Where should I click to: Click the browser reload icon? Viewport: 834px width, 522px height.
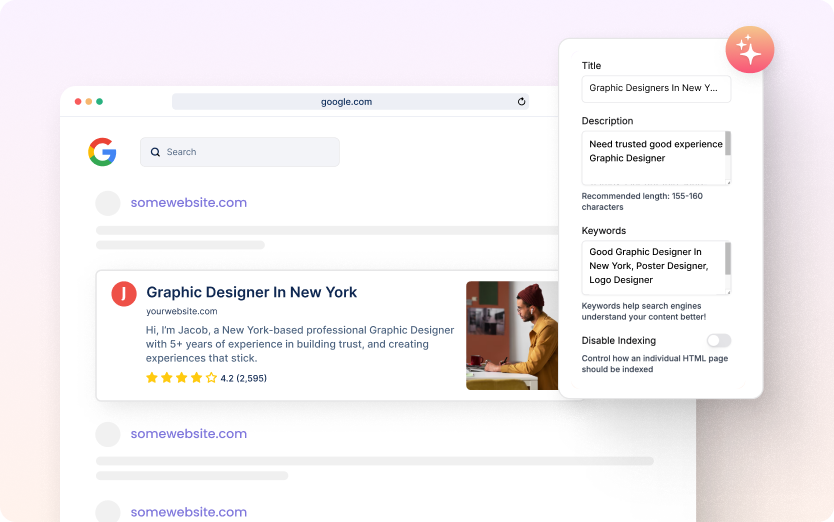tap(521, 101)
